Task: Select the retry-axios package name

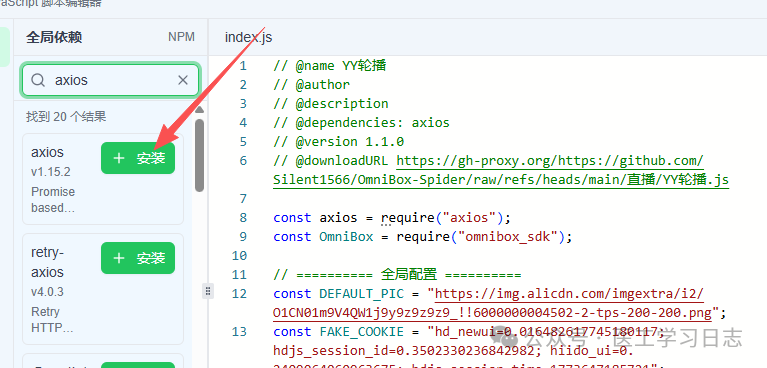Action: (48, 262)
